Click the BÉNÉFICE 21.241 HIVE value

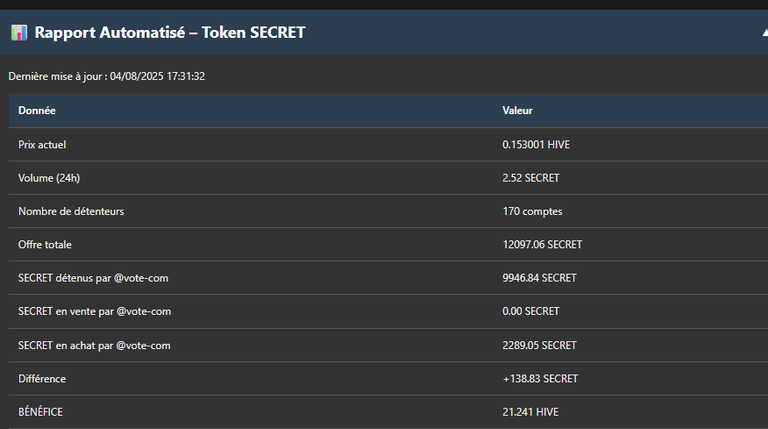point(530,412)
